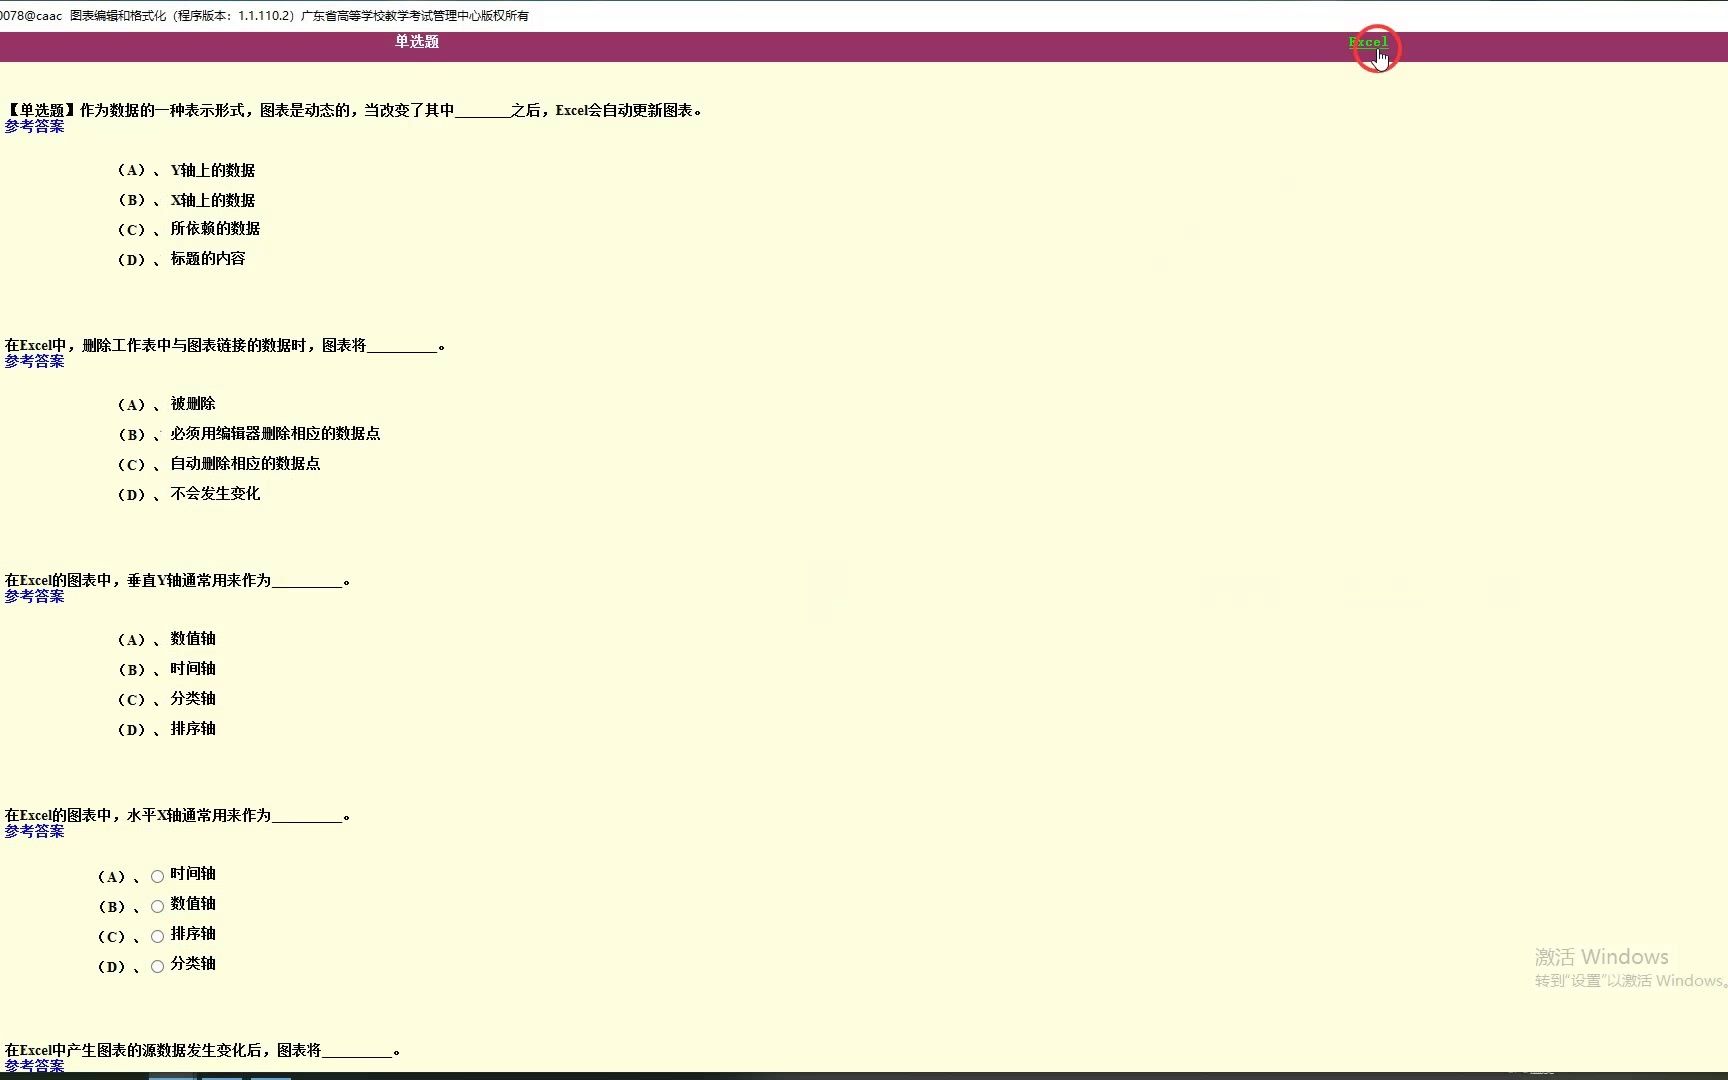Image resolution: width=1728 pixels, height=1080 pixels.
Task: Click the question text 作为数据的一种表示形式
Action: click(355, 111)
